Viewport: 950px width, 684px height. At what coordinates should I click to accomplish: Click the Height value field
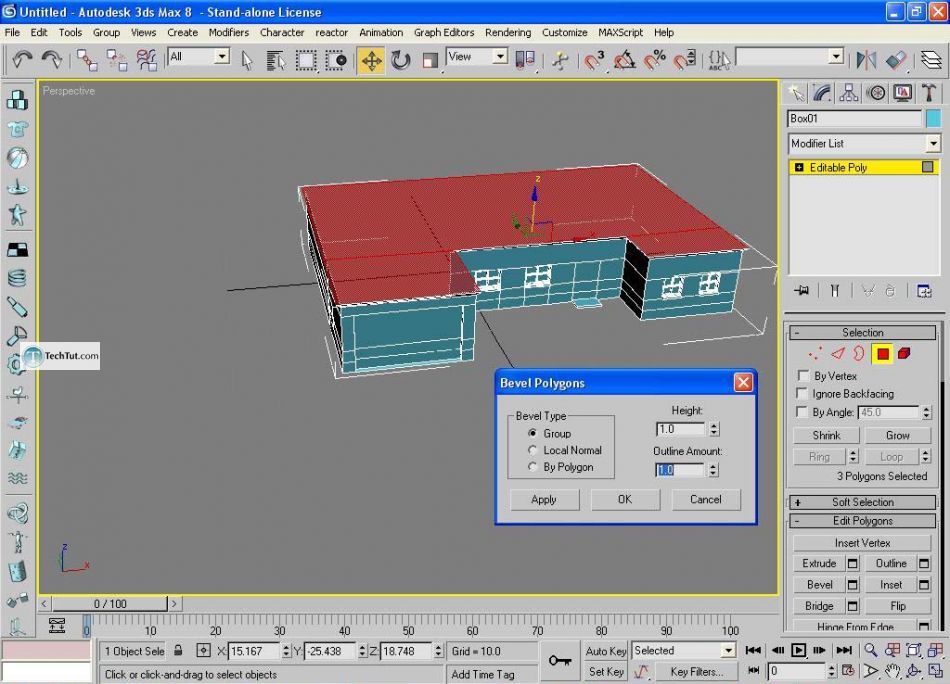point(680,429)
